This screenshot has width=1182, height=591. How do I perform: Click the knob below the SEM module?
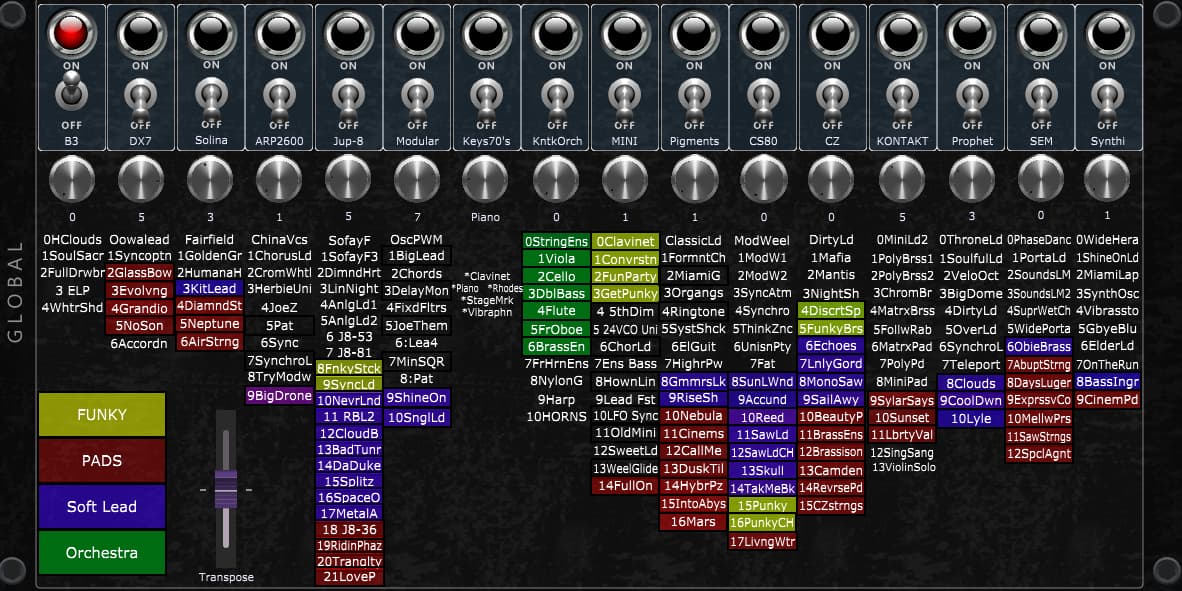(x=1041, y=177)
